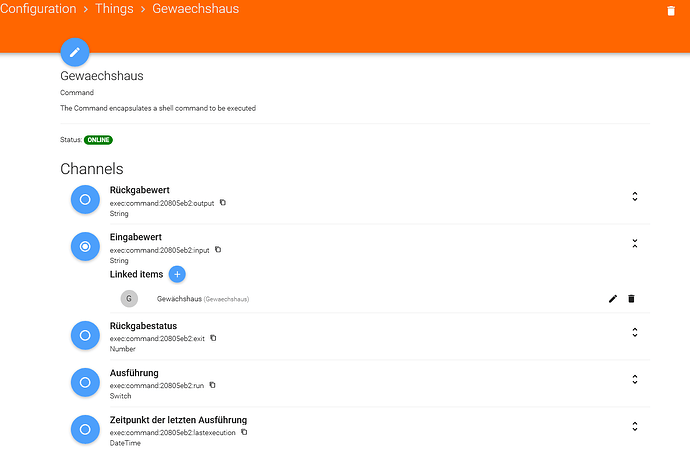
Task: Click the G avatar of linked item
Action: (129, 298)
